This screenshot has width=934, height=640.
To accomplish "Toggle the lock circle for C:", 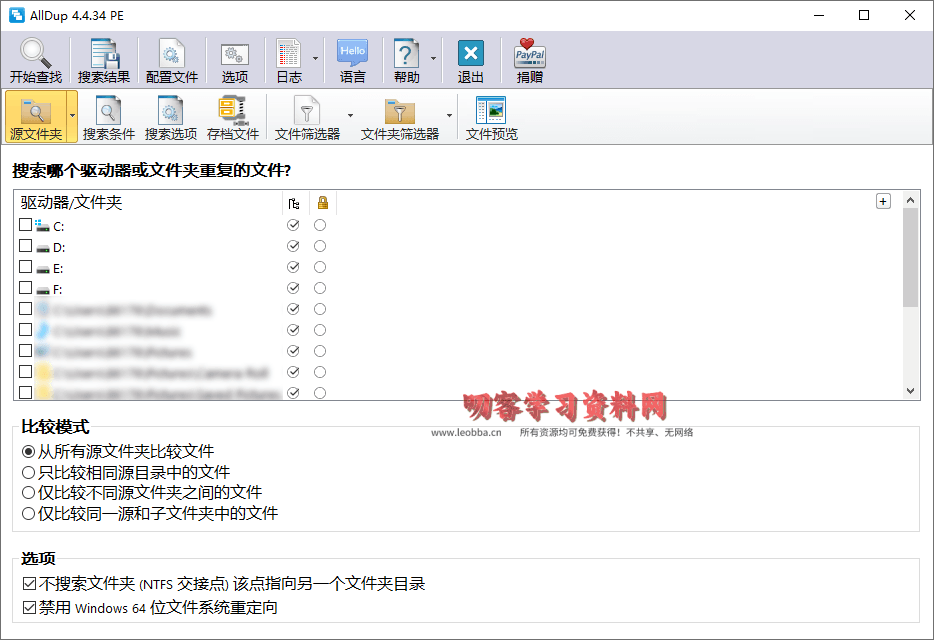I will (x=320, y=225).
